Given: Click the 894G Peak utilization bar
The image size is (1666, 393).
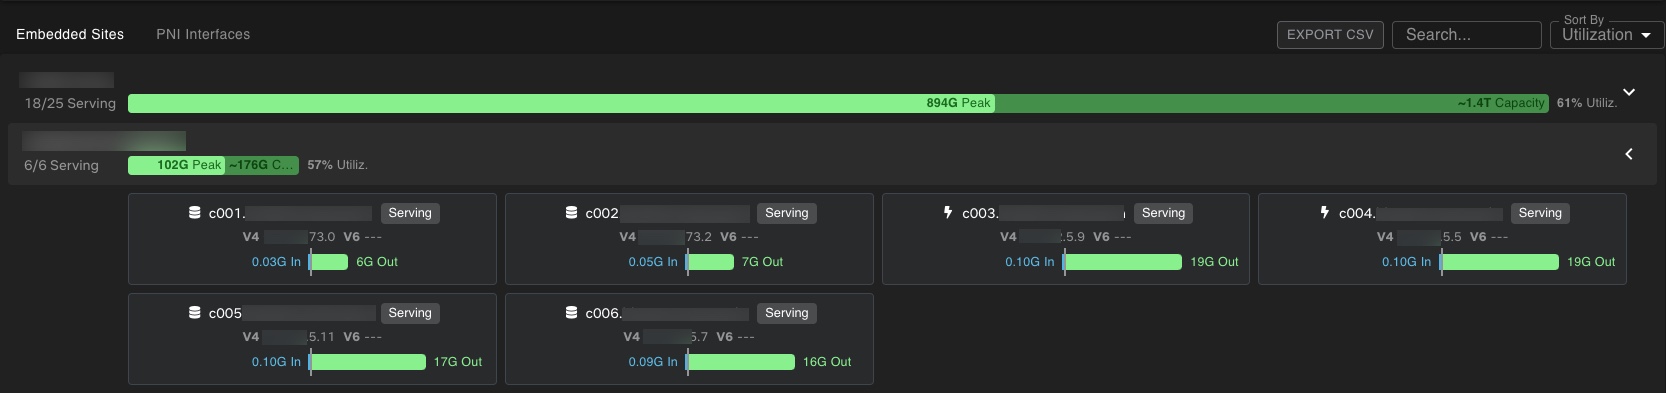Looking at the screenshot, I should [x=561, y=103].
